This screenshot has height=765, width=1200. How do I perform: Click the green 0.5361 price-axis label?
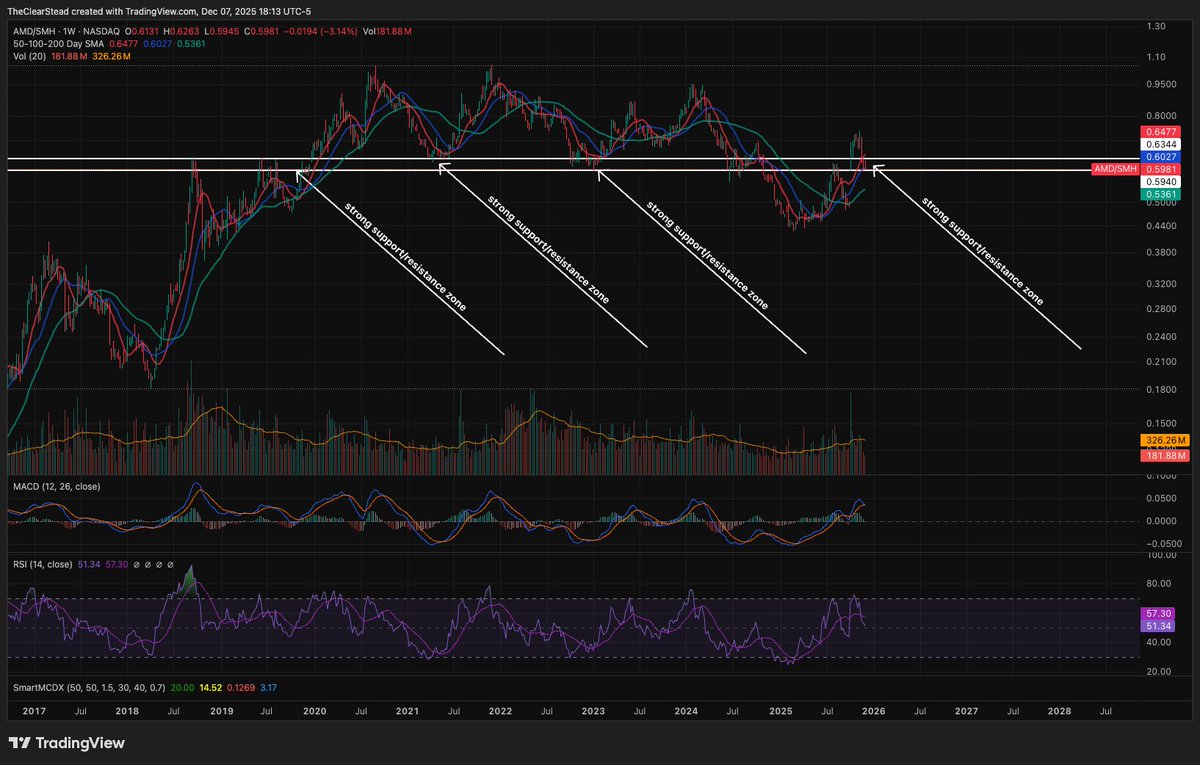1159,195
